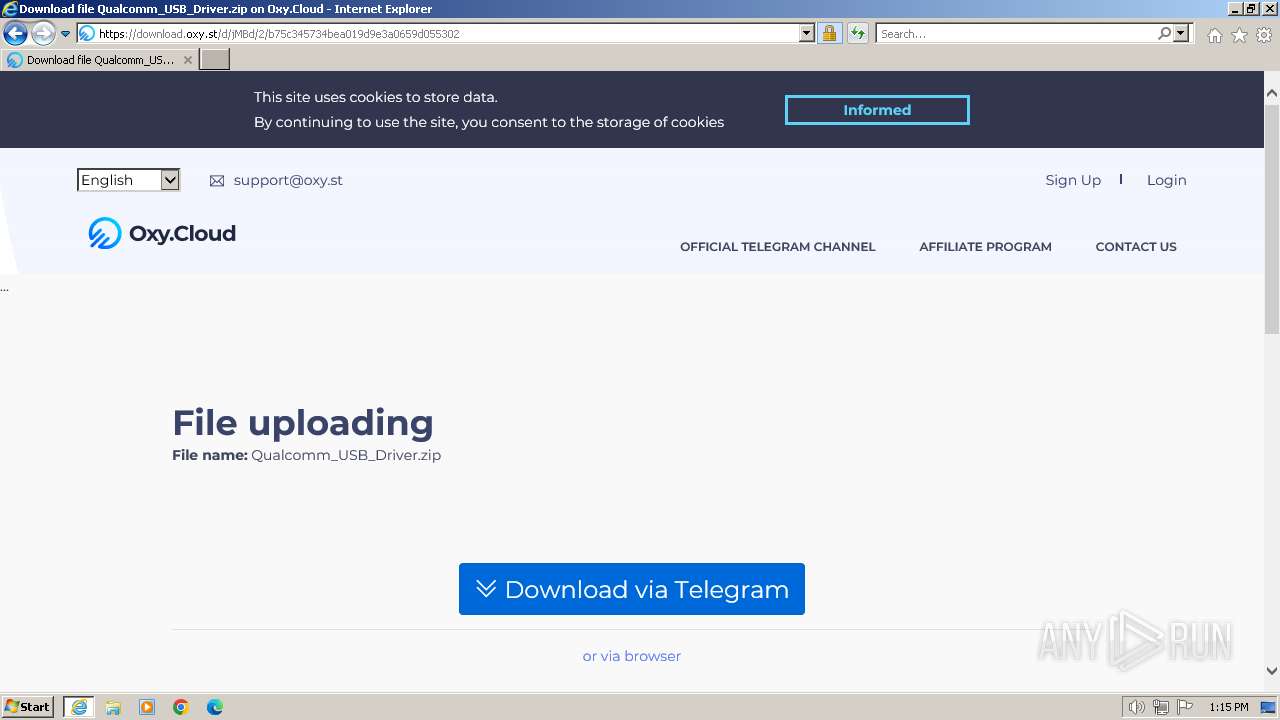Click the search magnifier icon

[1164, 33]
